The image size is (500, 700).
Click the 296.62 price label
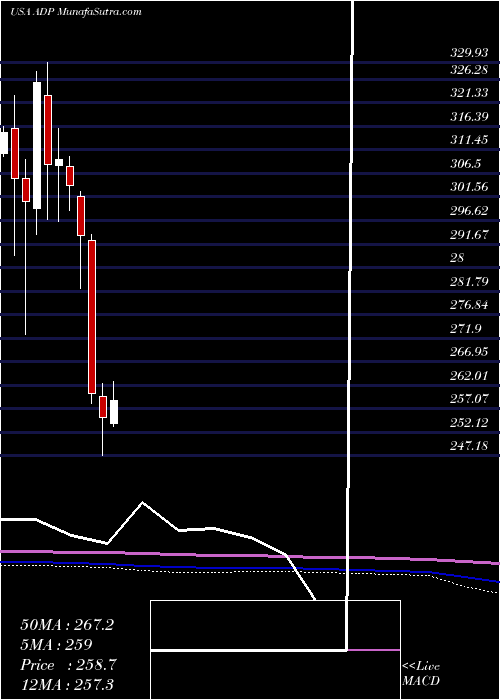click(469, 211)
